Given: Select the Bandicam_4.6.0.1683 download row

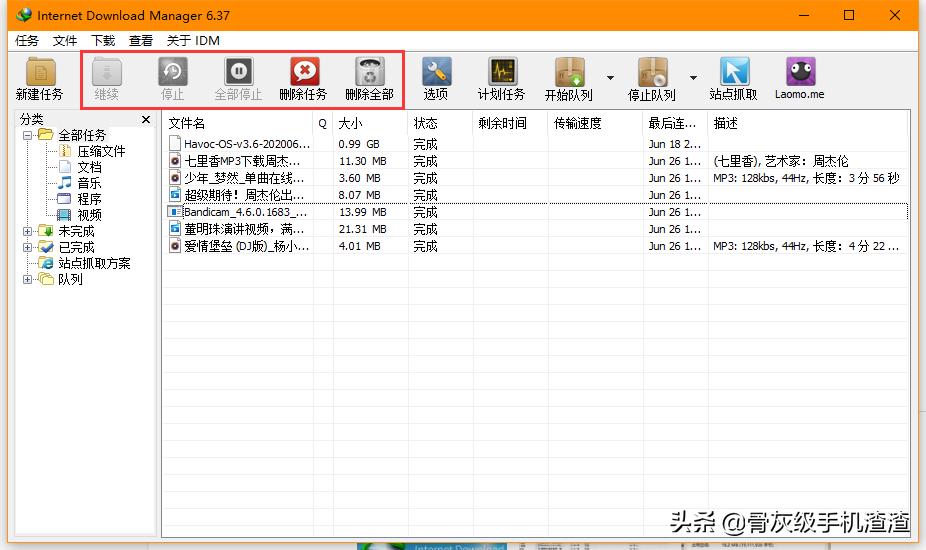Looking at the screenshot, I should tap(536, 211).
